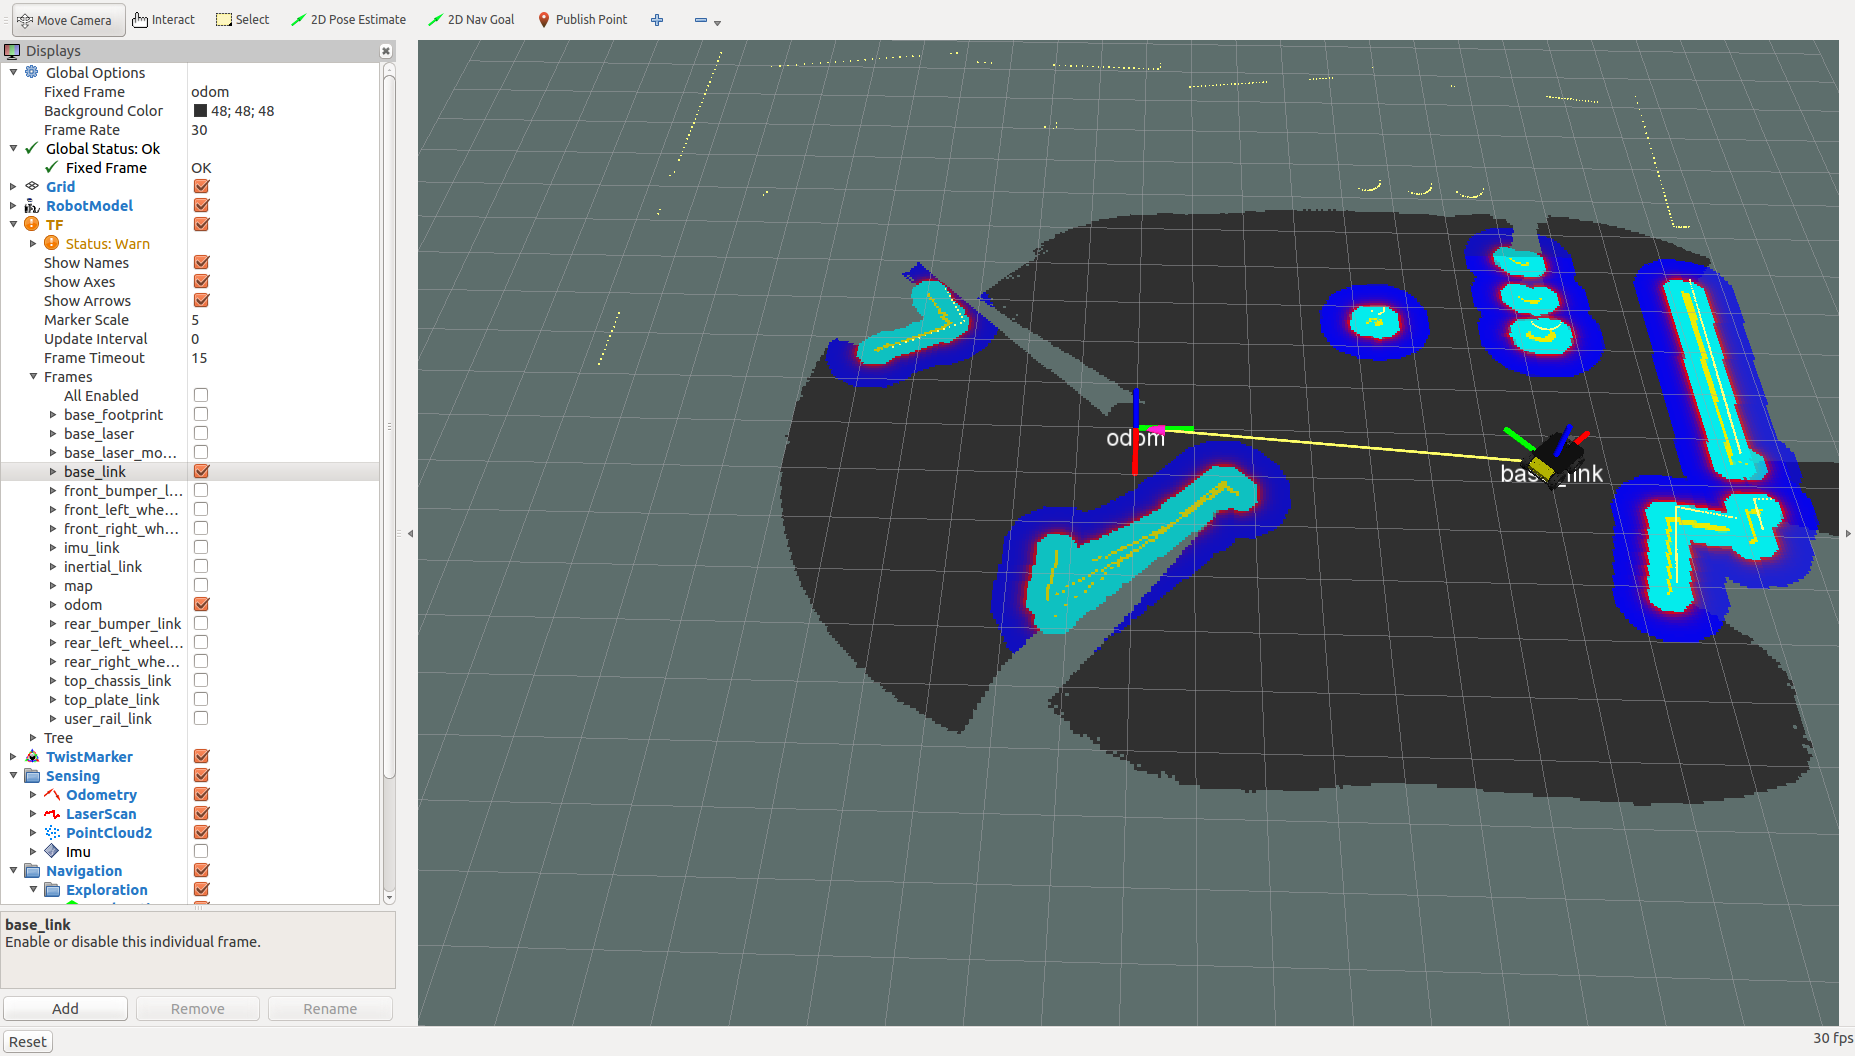This screenshot has width=1855, height=1056.
Task: Disable the Grid display checkbox
Action: coord(201,186)
